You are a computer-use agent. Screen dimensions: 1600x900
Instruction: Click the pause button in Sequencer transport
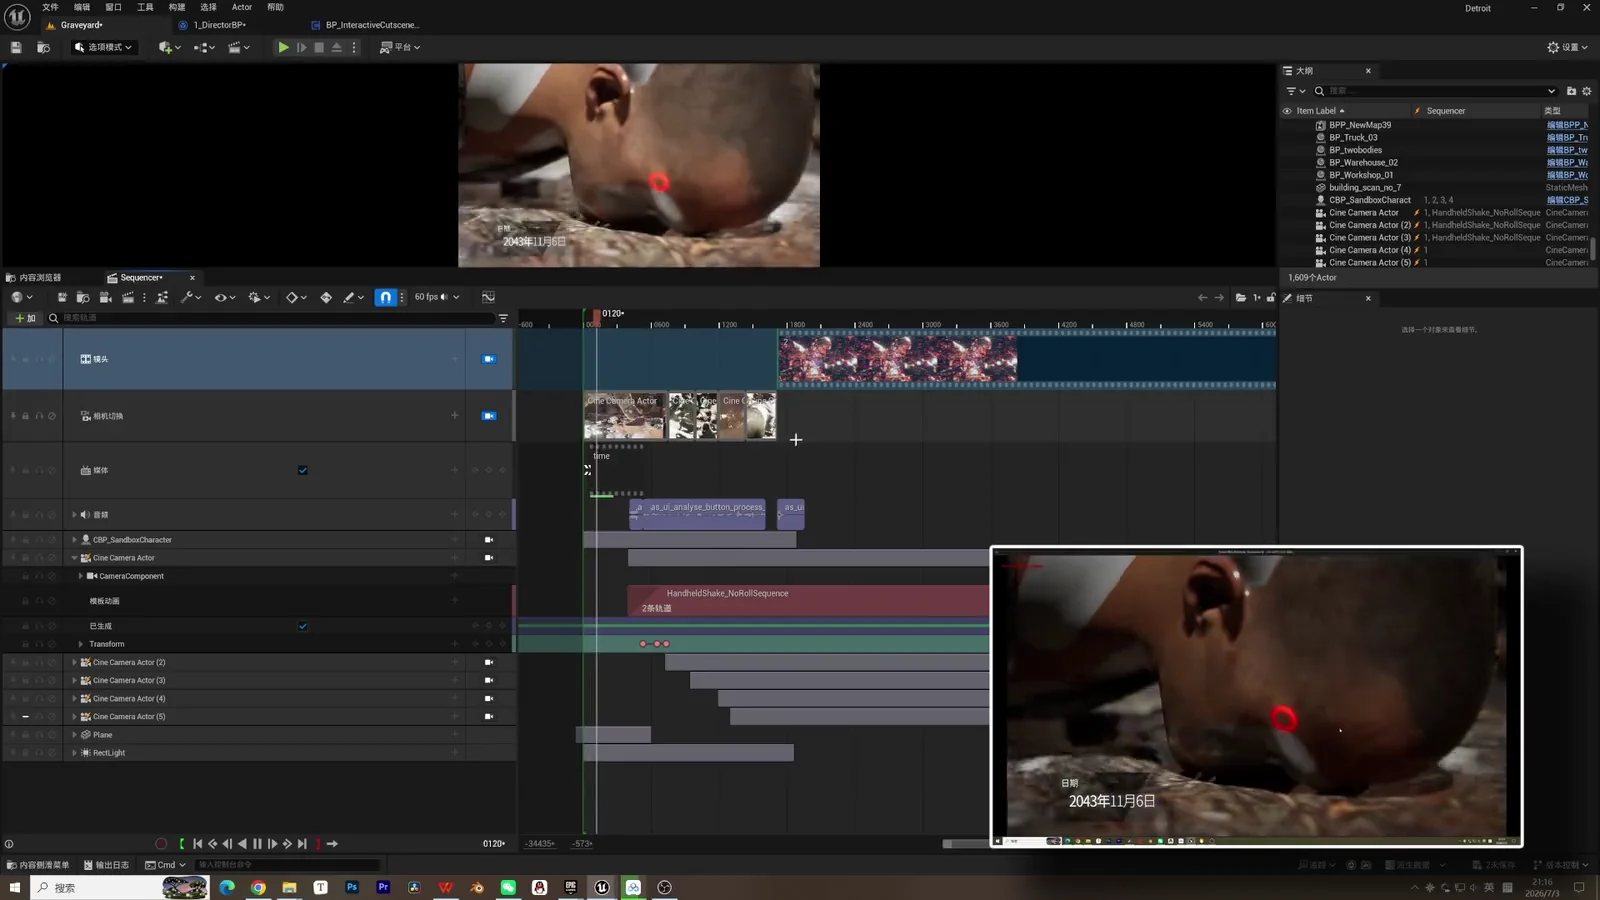(x=257, y=844)
